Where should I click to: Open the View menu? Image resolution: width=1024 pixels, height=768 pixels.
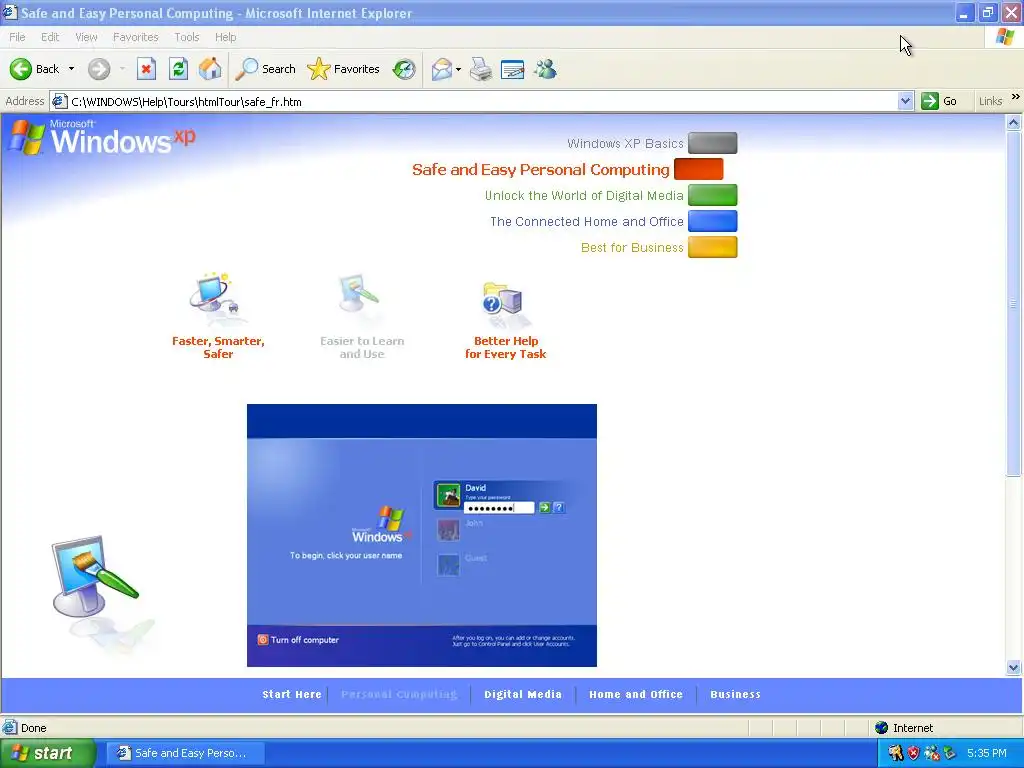click(x=86, y=37)
